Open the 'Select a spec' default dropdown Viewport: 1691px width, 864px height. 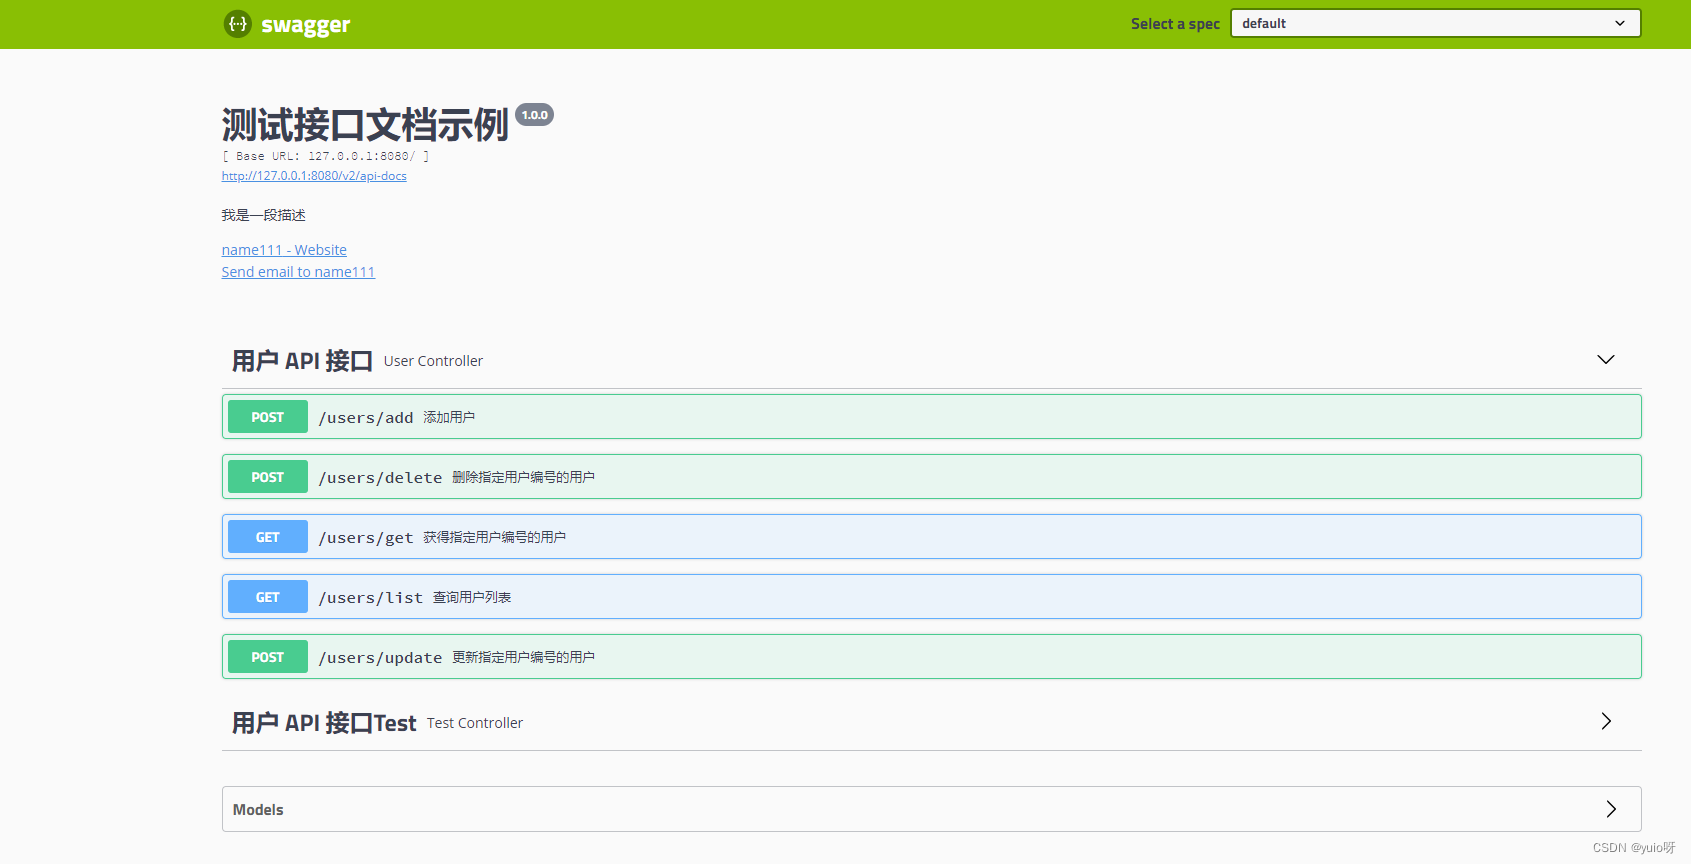[x=1435, y=23]
